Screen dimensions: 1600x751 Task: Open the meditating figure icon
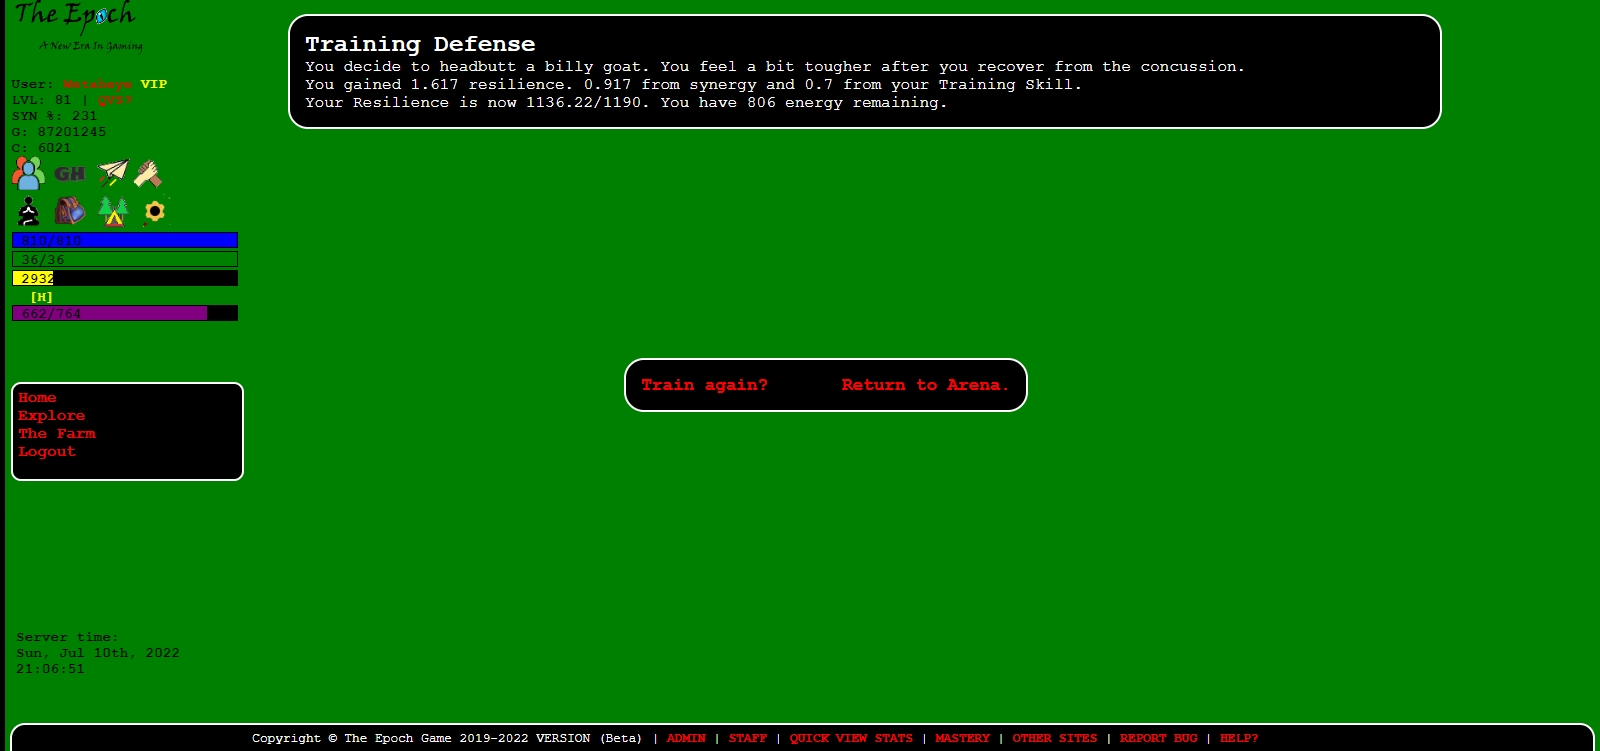point(29,211)
